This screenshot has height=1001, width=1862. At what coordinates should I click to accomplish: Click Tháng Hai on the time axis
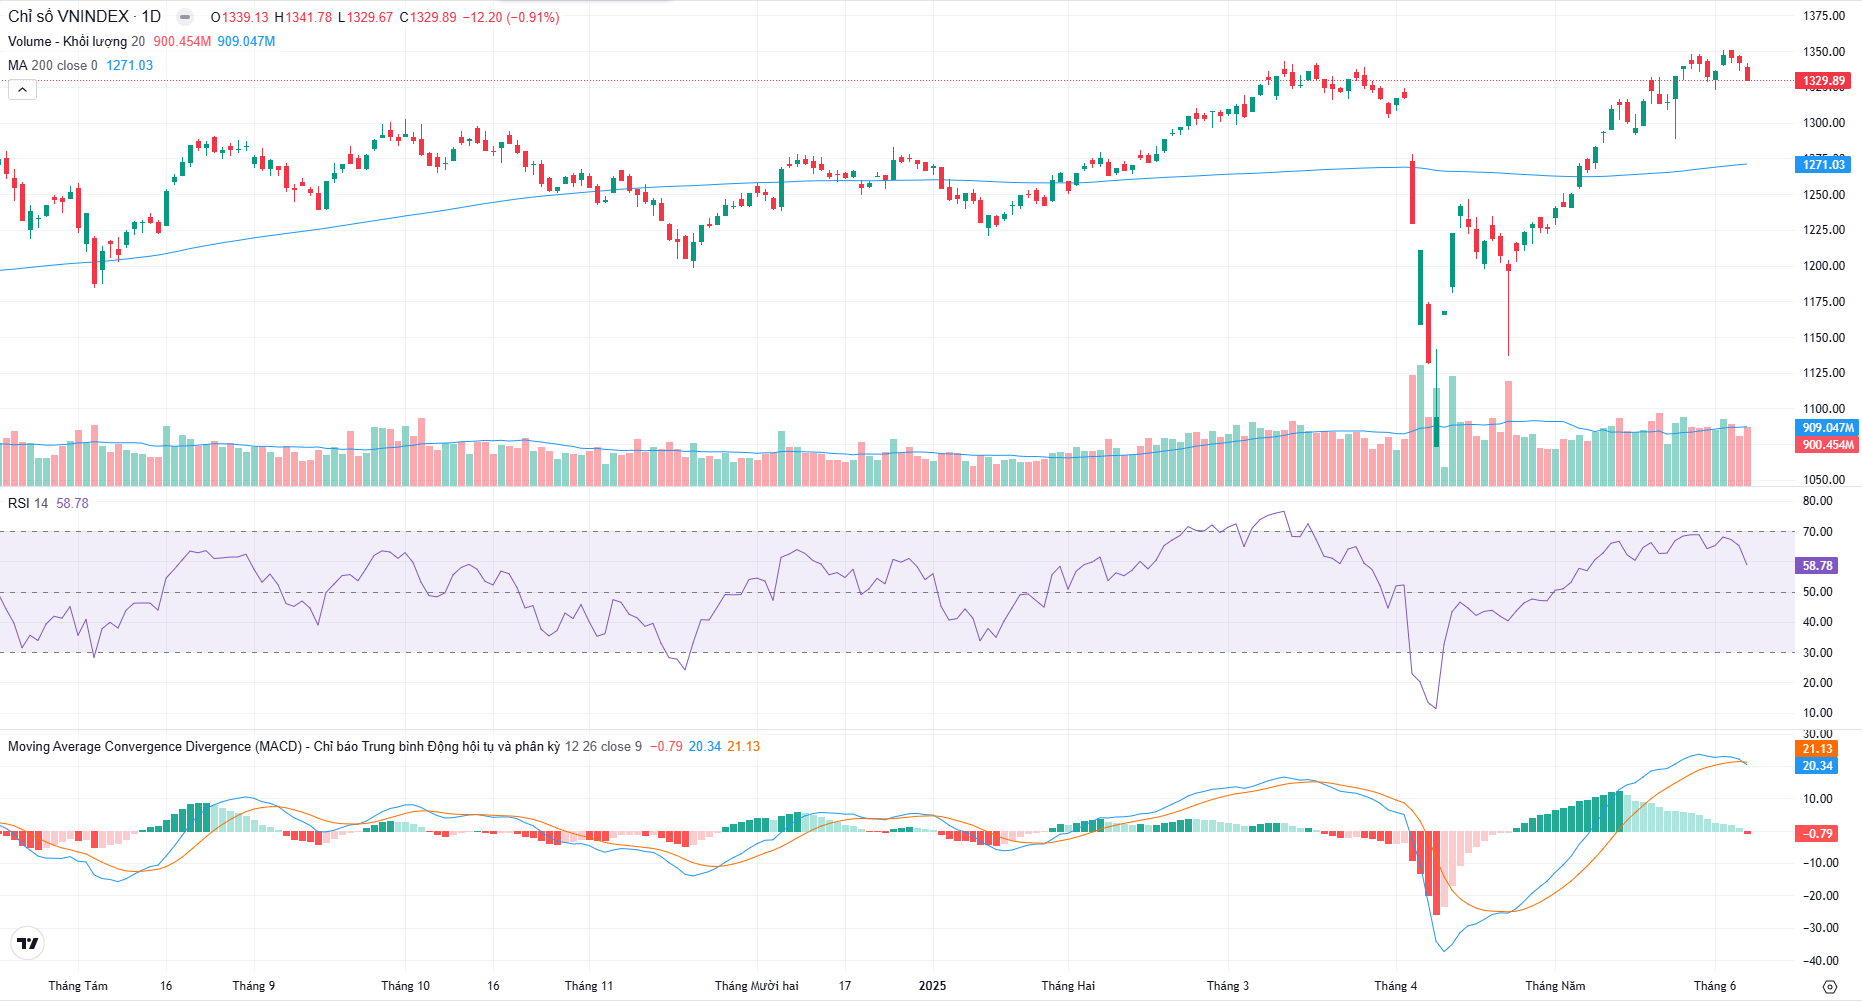(x=1068, y=986)
